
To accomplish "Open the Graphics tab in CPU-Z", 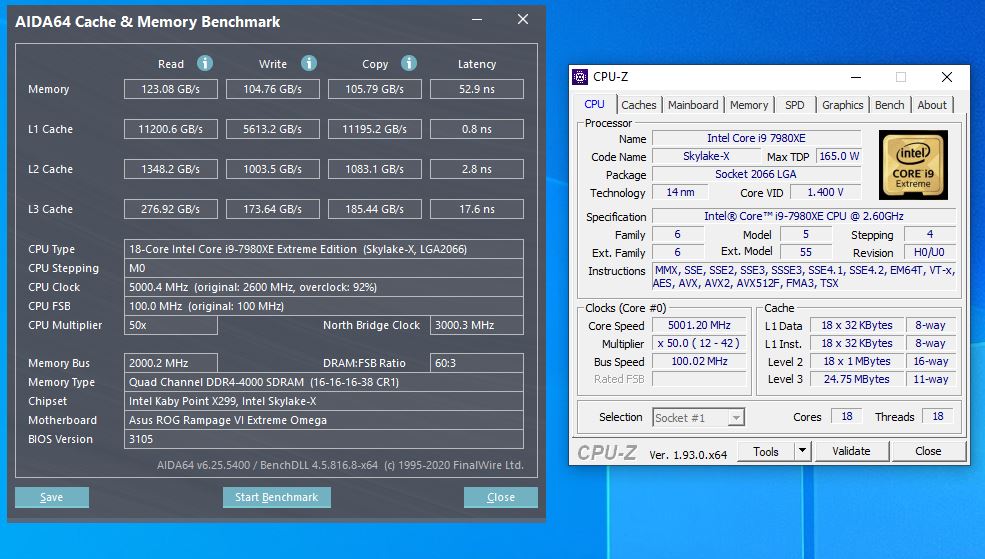I will 842,105.
